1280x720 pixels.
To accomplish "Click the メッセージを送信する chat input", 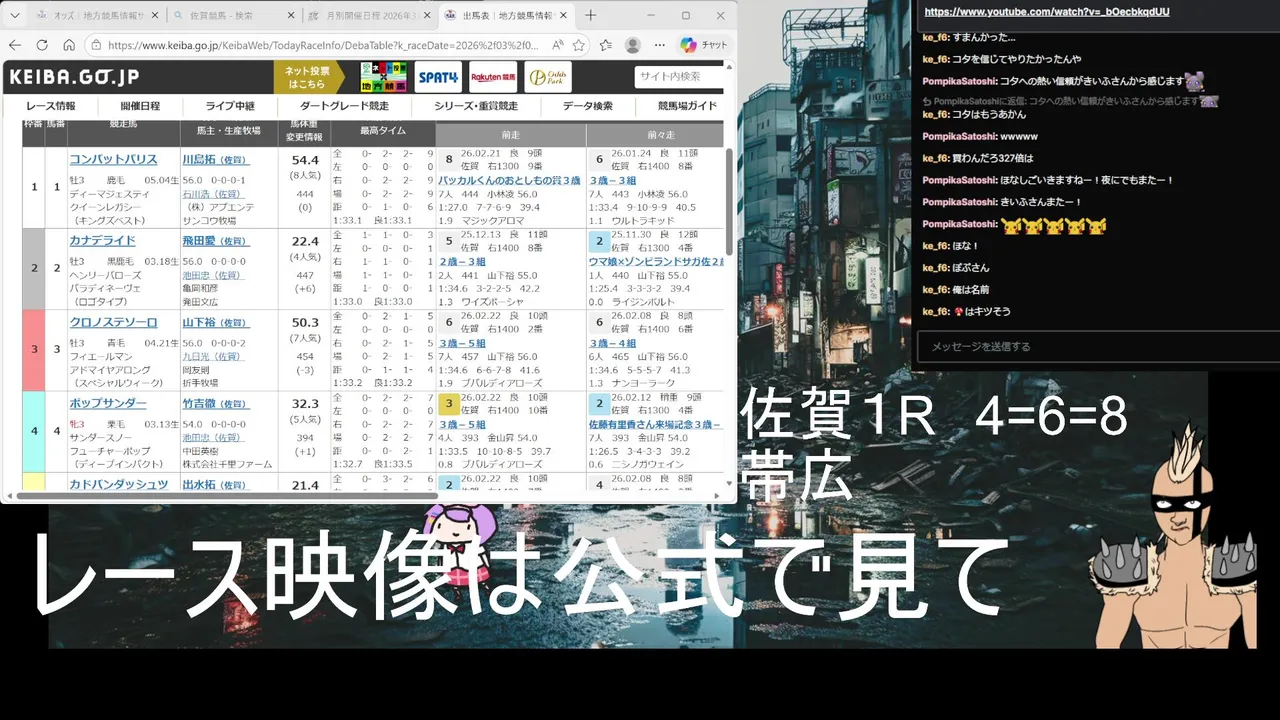I will [1097, 346].
